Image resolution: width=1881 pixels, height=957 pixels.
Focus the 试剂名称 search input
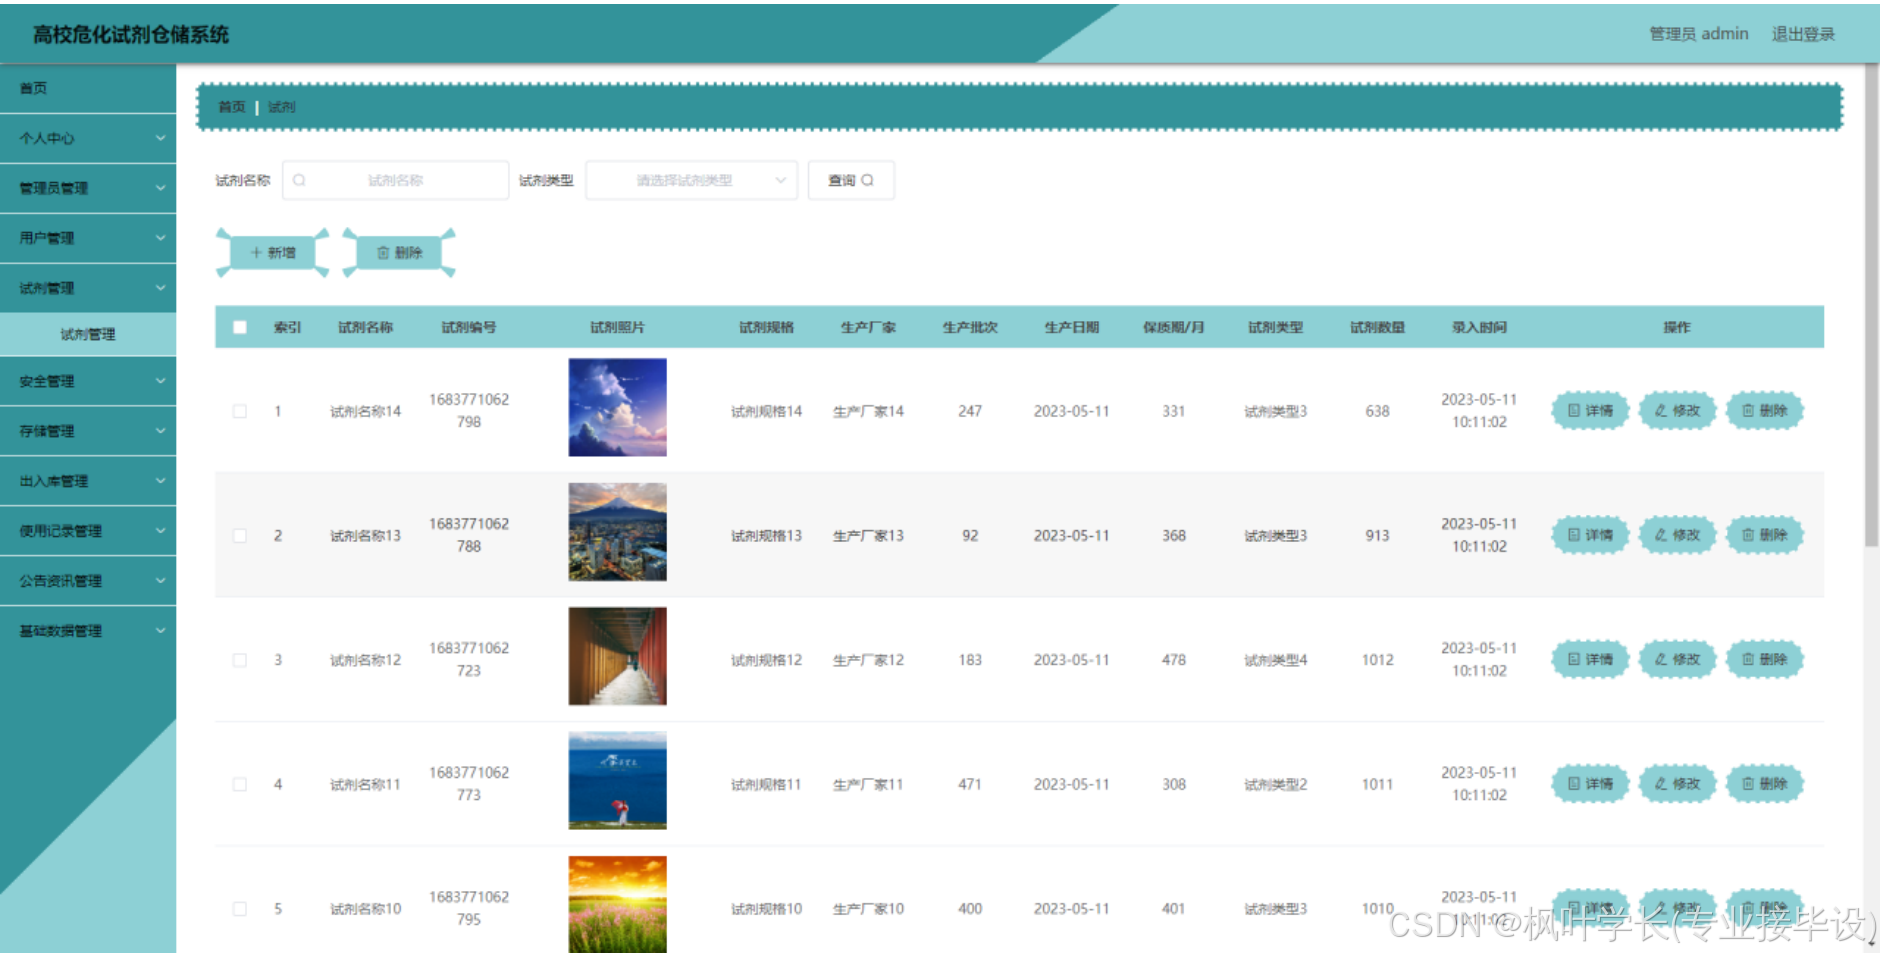tap(396, 181)
